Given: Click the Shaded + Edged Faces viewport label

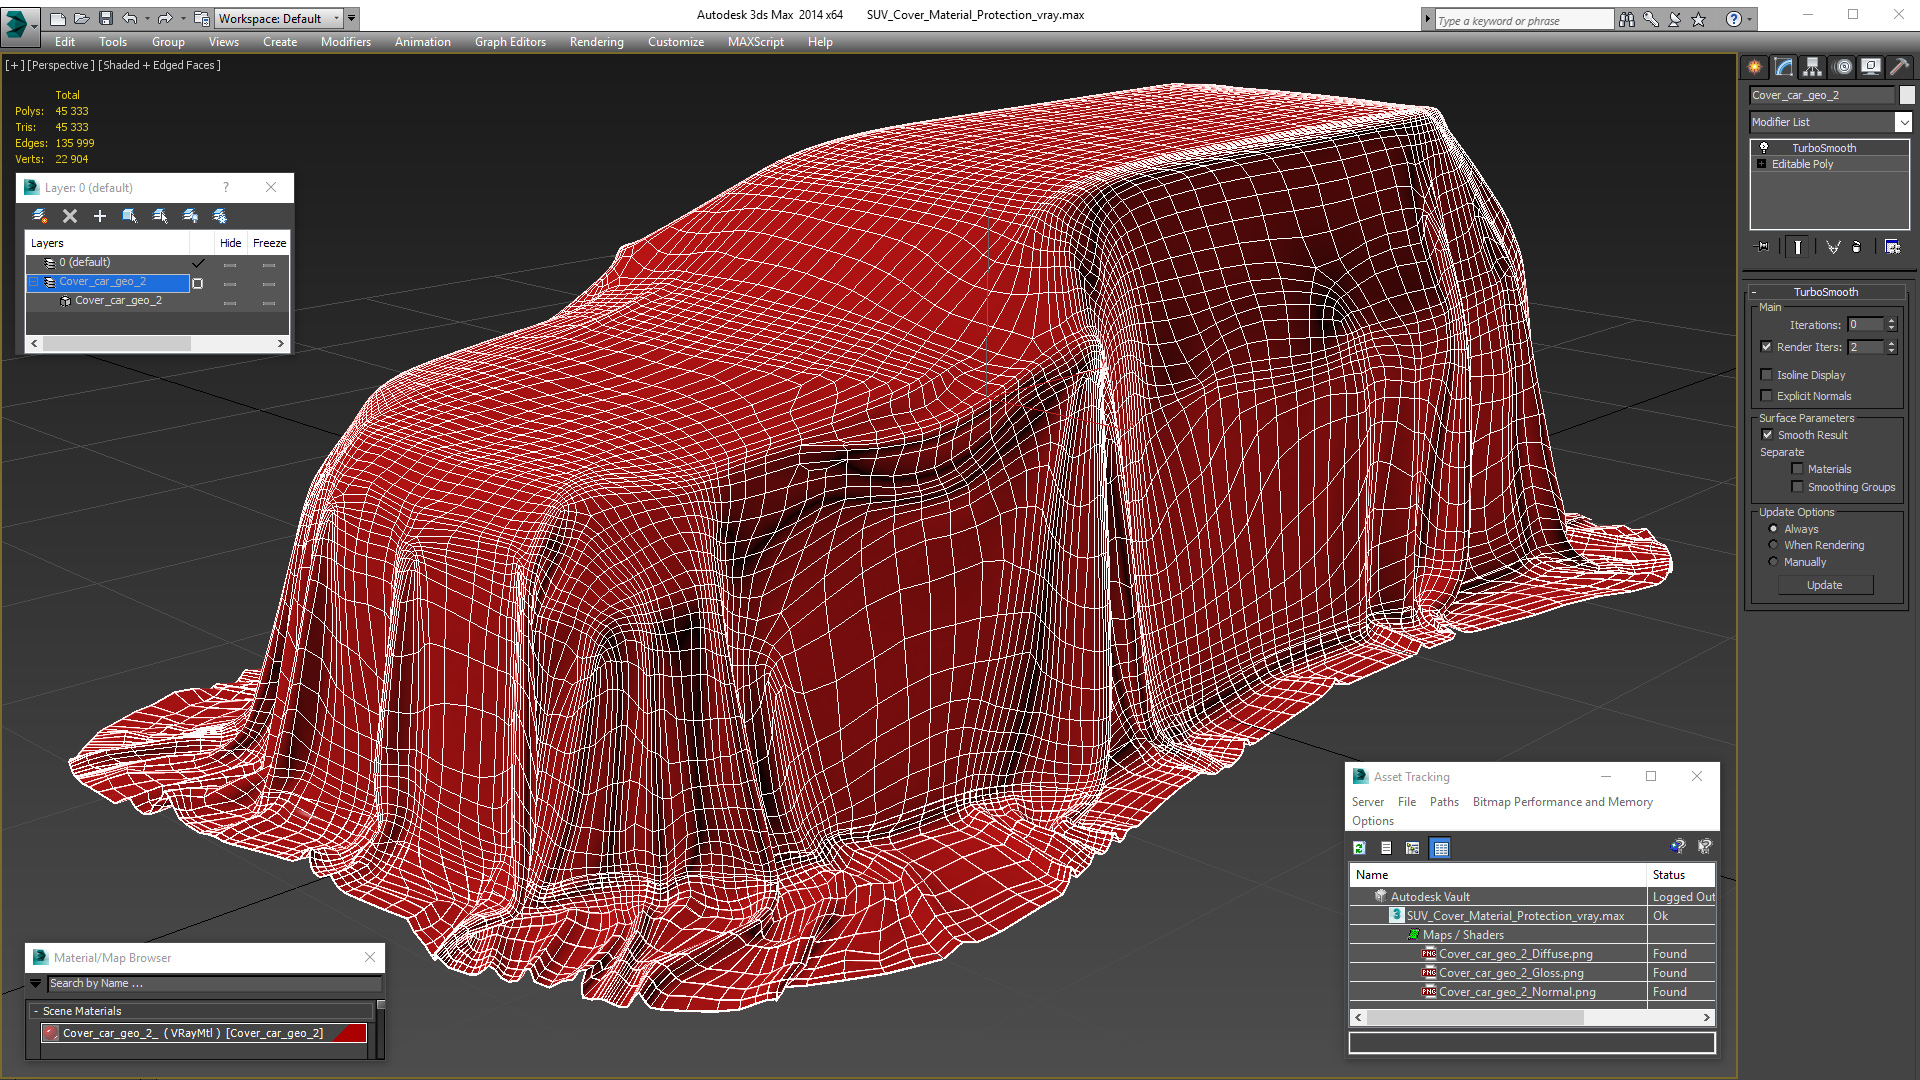Looking at the screenshot, I should (x=159, y=65).
